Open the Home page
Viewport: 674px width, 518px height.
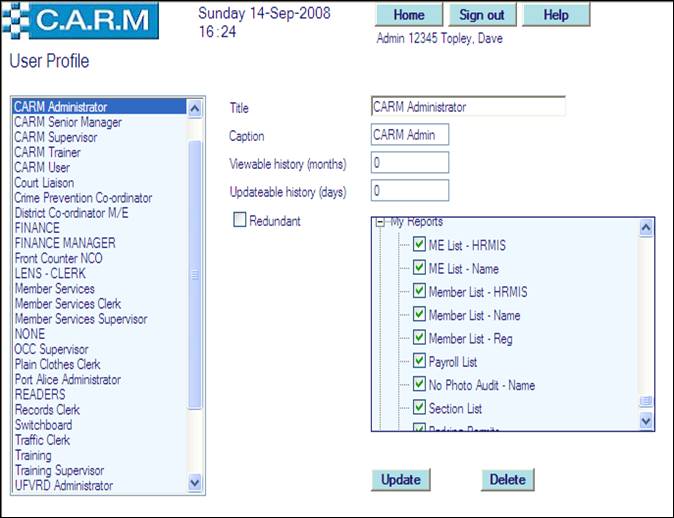coord(408,15)
